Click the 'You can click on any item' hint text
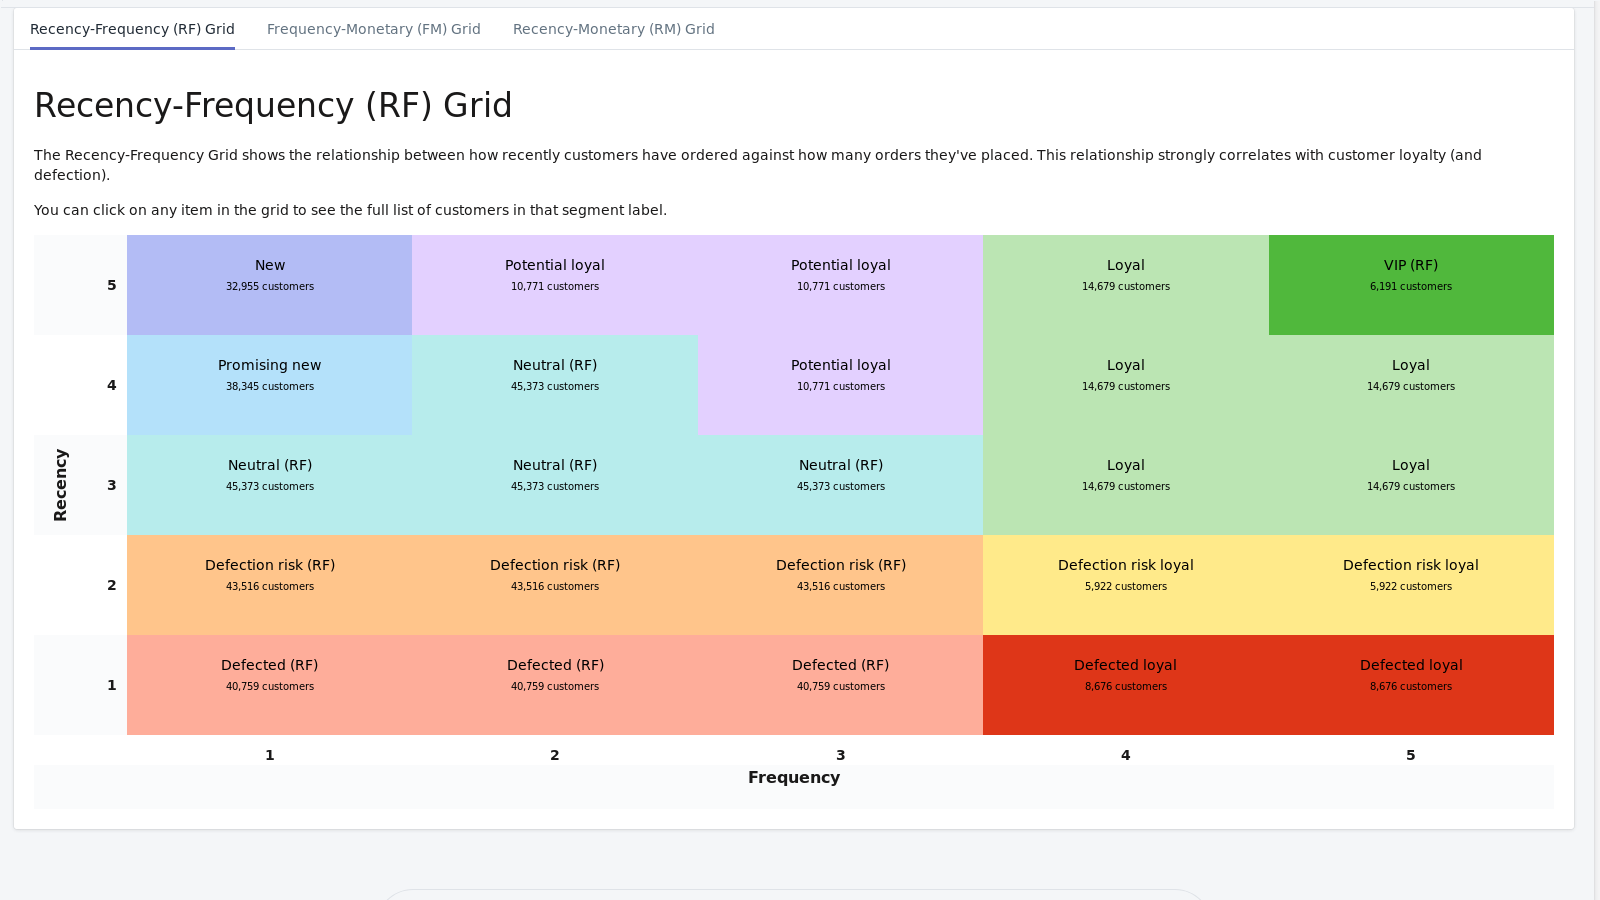This screenshot has width=1600, height=900. coord(350,210)
